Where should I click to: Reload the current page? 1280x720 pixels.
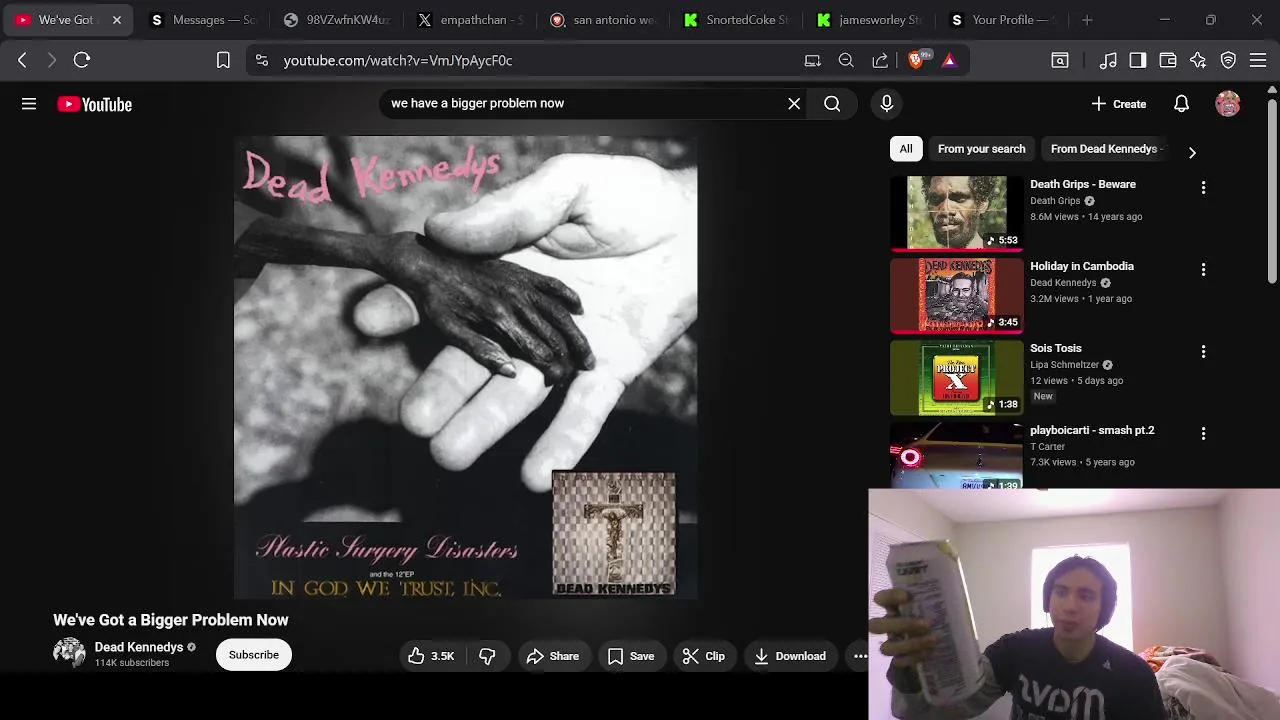(x=82, y=60)
